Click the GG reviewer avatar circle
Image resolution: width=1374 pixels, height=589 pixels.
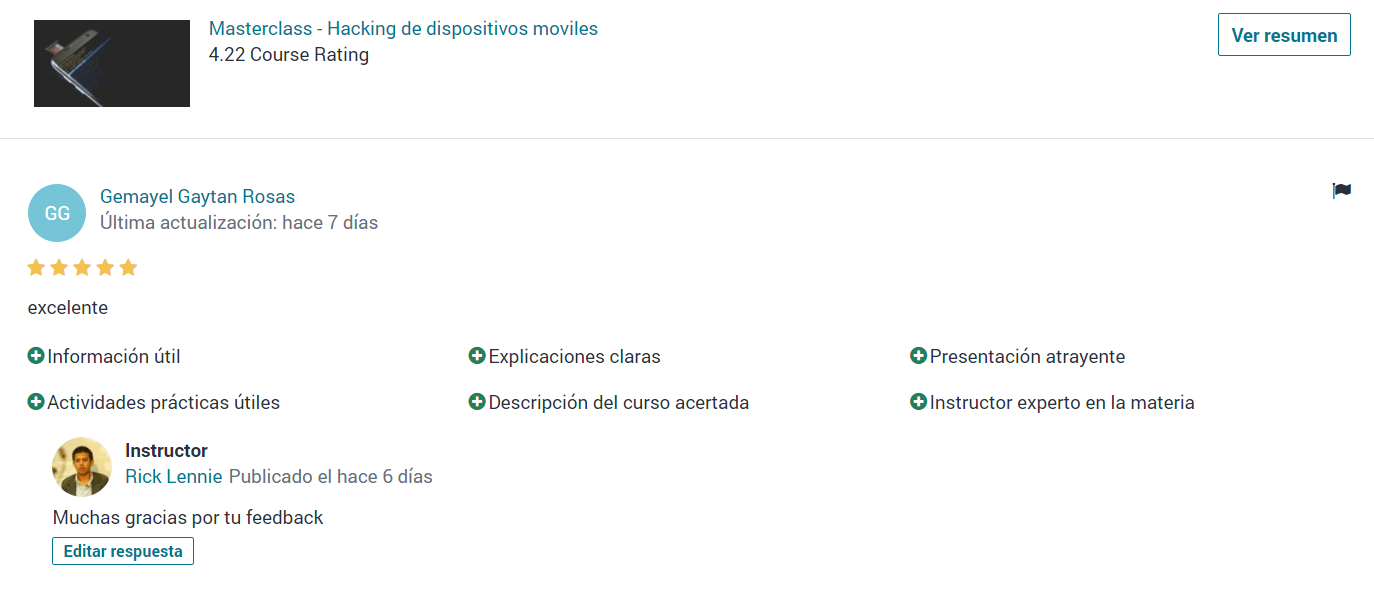tap(57, 213)
